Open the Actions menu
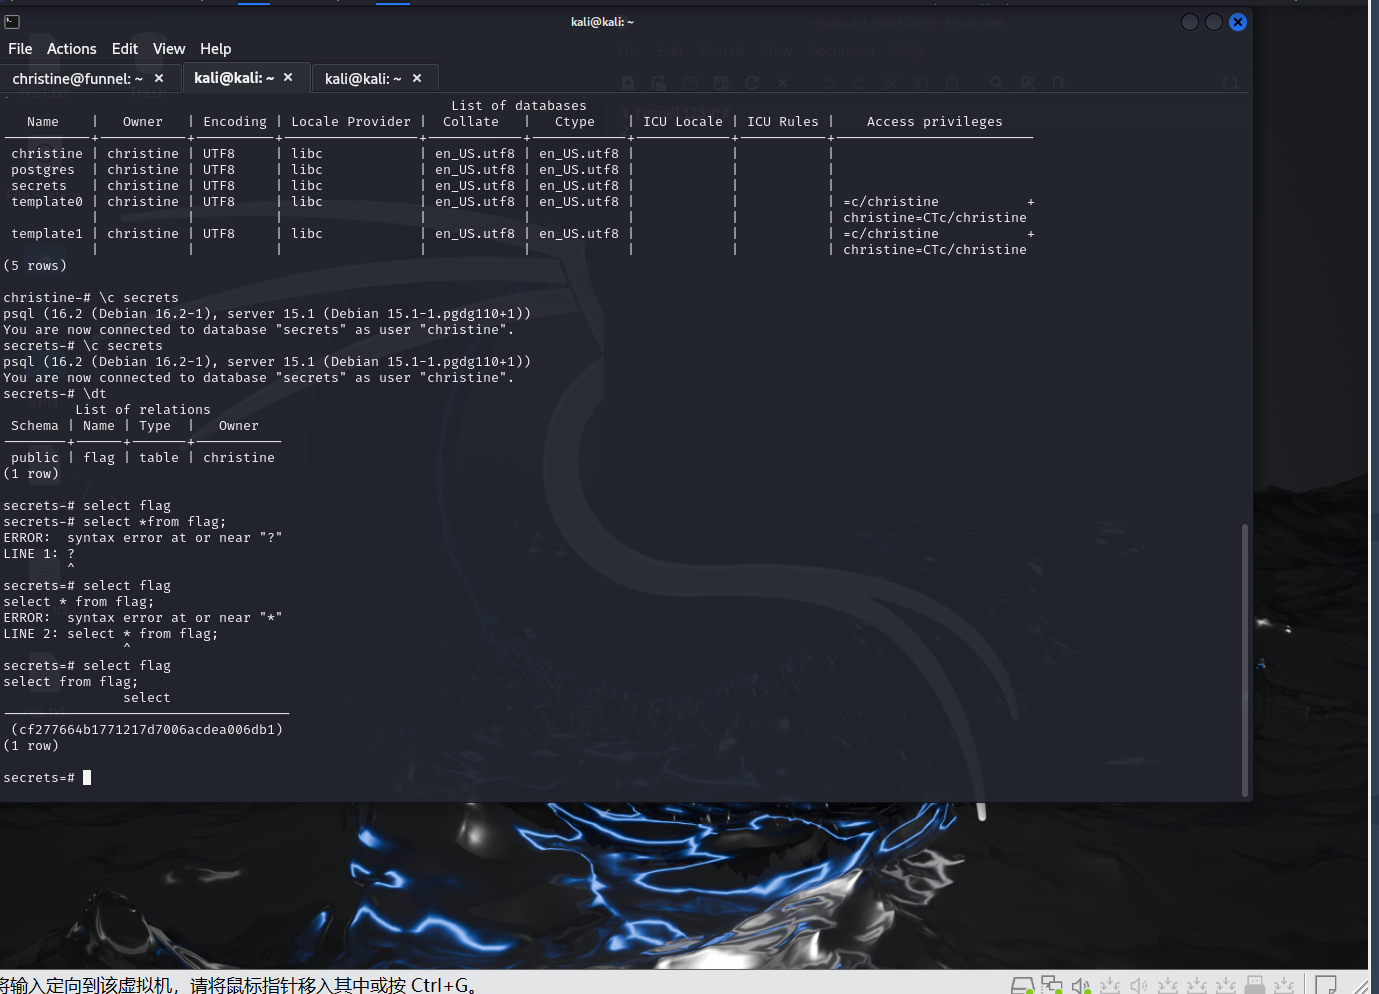Screen dimensions: 1379x994 click(x=72, y=48)
